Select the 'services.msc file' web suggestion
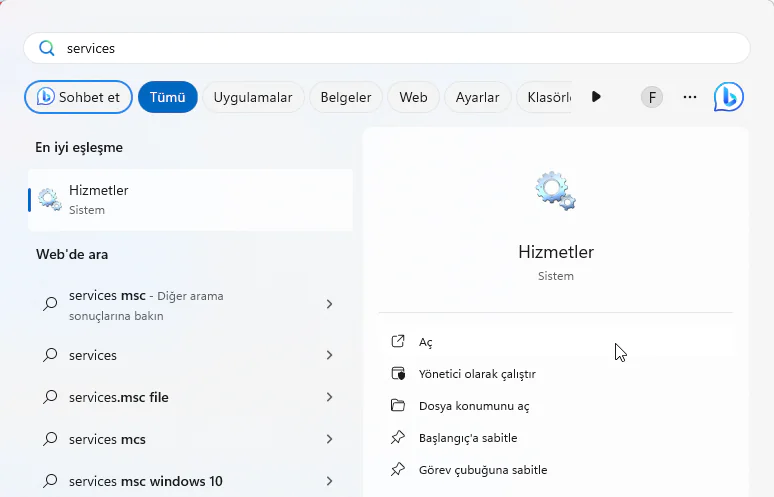Image resolution: width=774 pixels, height=497 pixels. pyautogui.click(x=191, y=397)
